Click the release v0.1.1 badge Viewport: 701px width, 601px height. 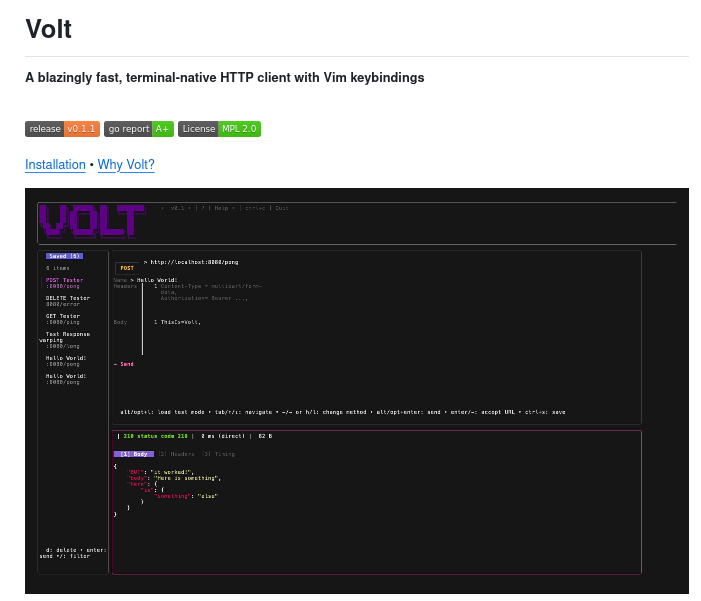62,129
